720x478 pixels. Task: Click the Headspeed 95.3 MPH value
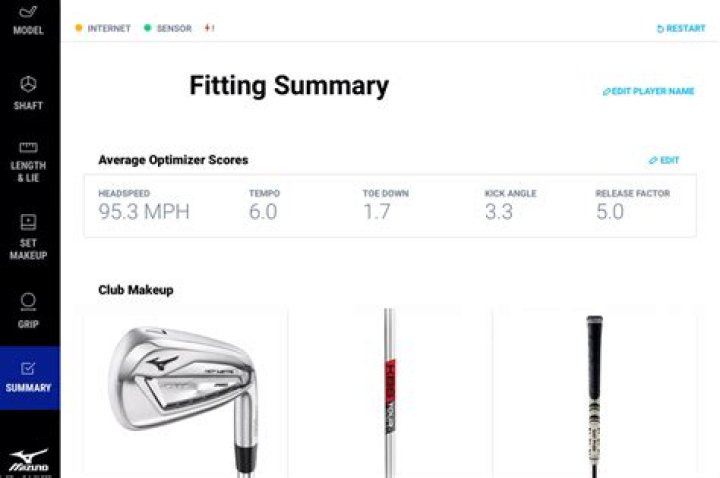point(144,212)
